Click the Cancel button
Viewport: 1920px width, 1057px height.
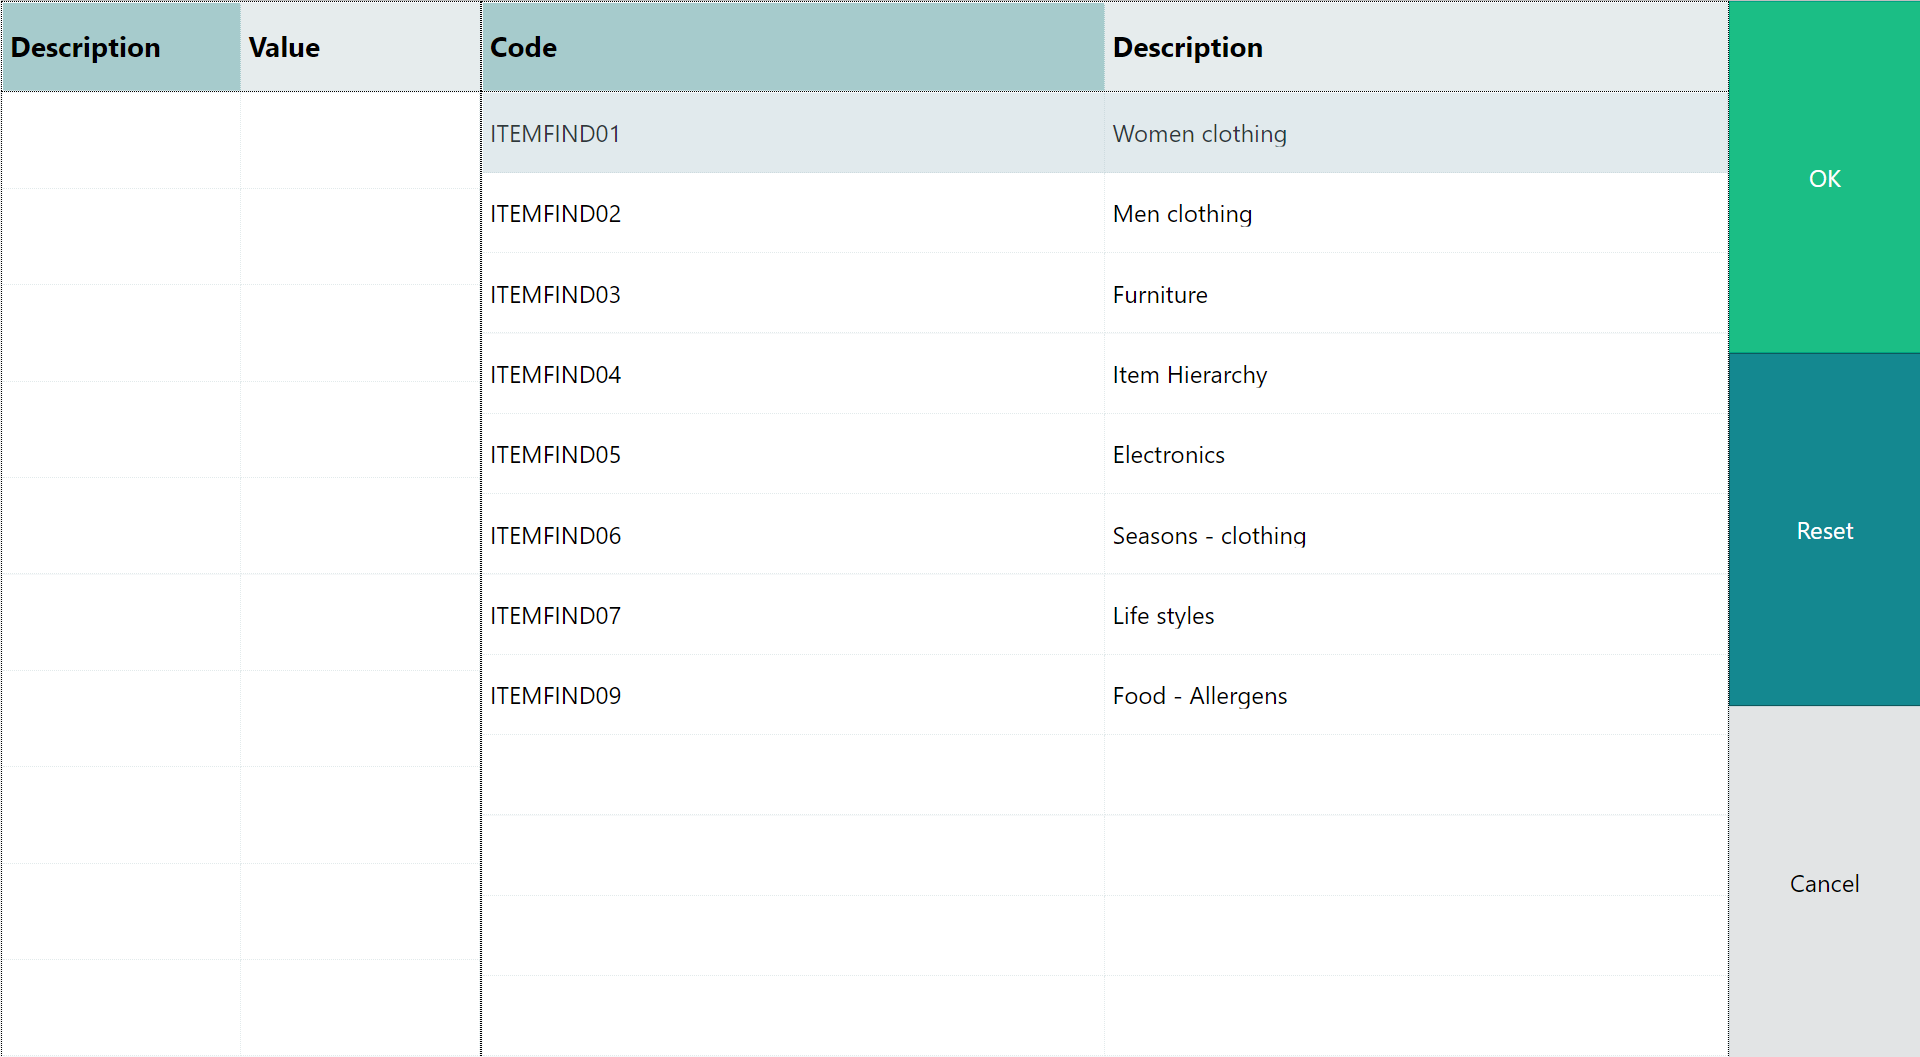tap(1824, 883)
